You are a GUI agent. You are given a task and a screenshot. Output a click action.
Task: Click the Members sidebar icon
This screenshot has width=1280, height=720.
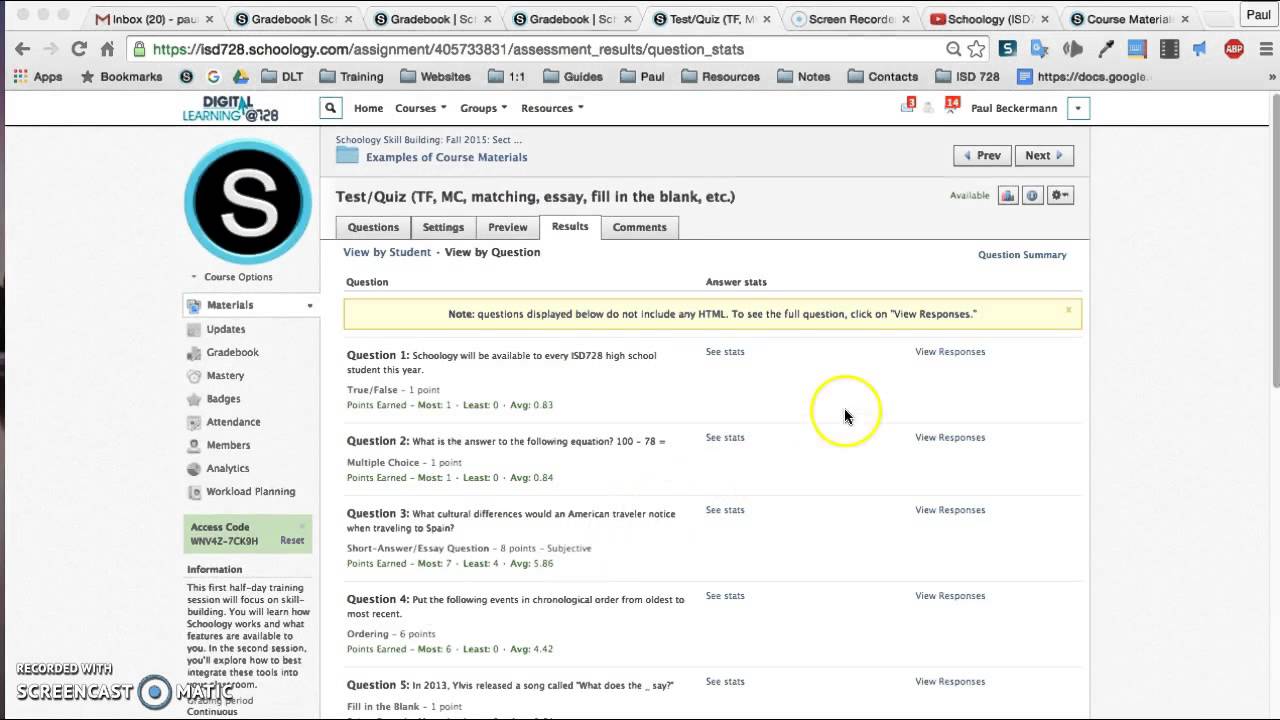[x=194, y=445]
